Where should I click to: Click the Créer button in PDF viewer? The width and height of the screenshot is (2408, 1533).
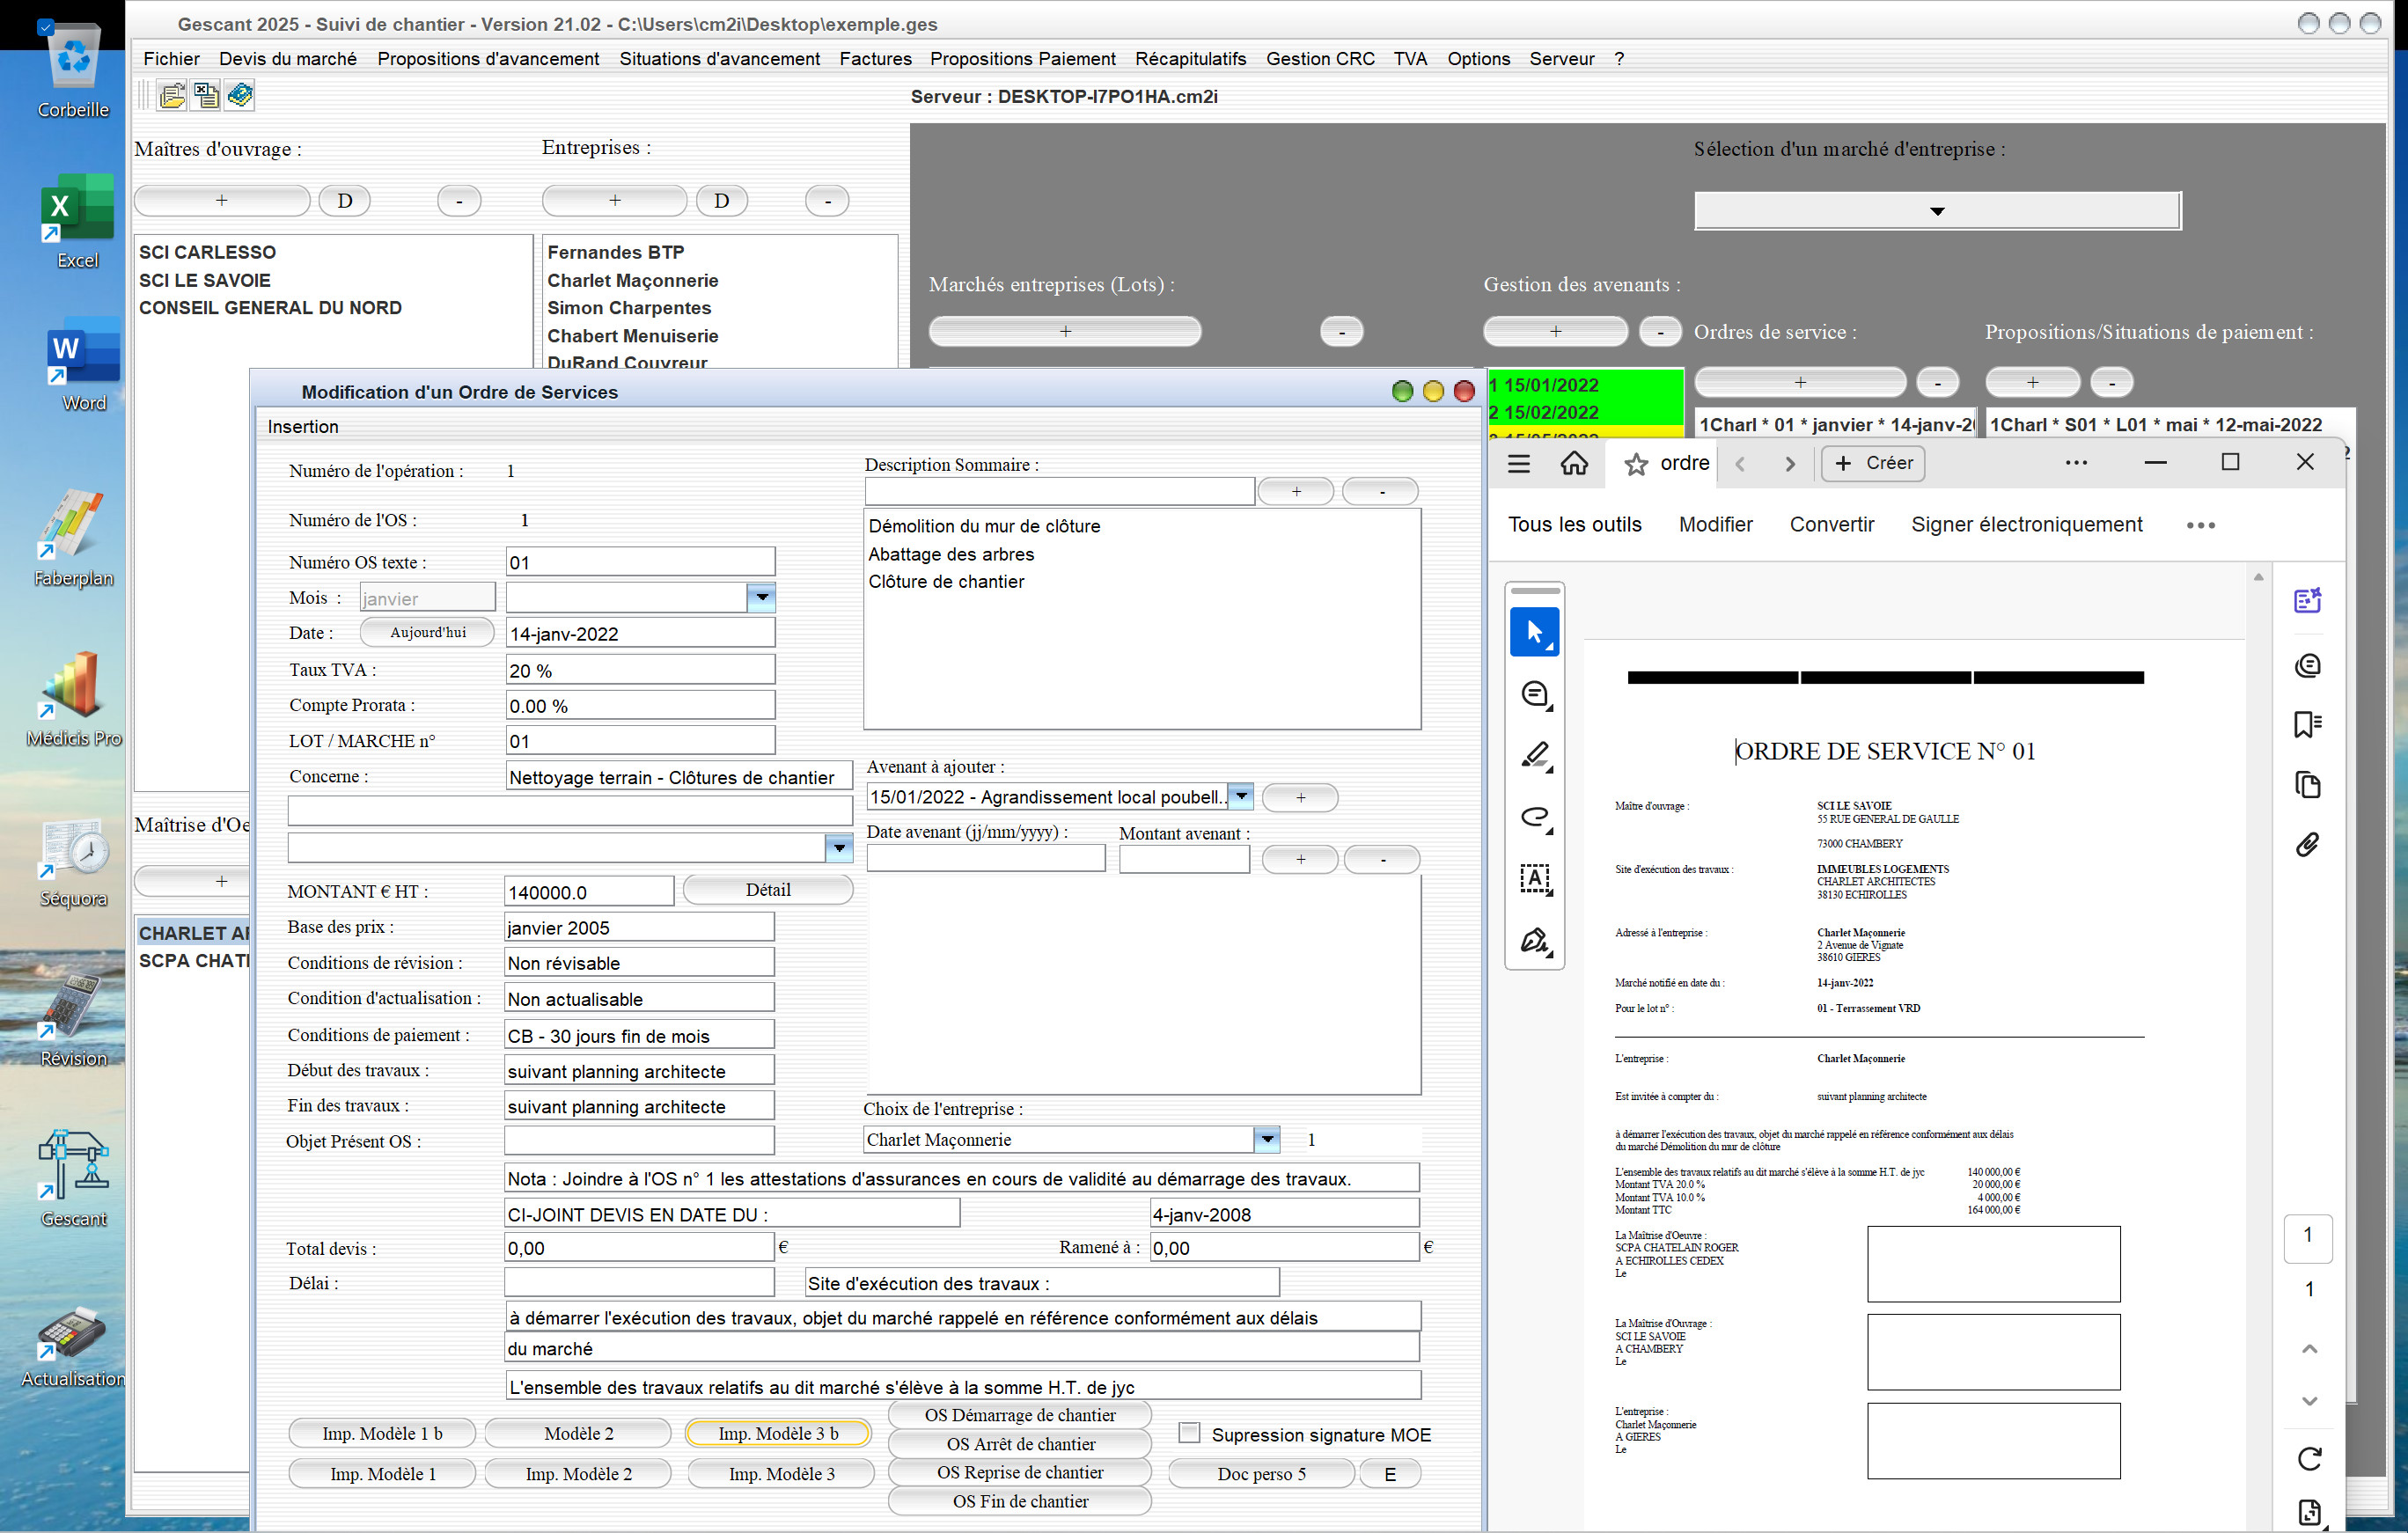1873,463
